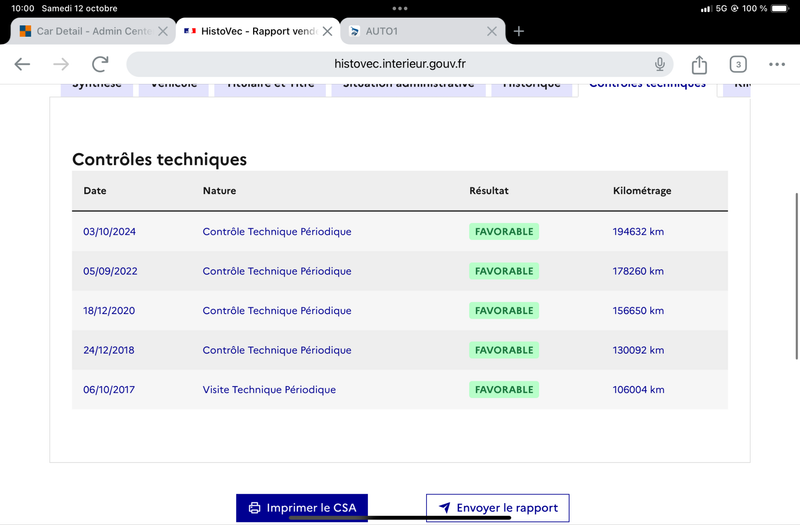Image resolution: width=800 pixels, height=525 pixels.
Task: Select the date 18/12/2020
Action: click(109, 311)
